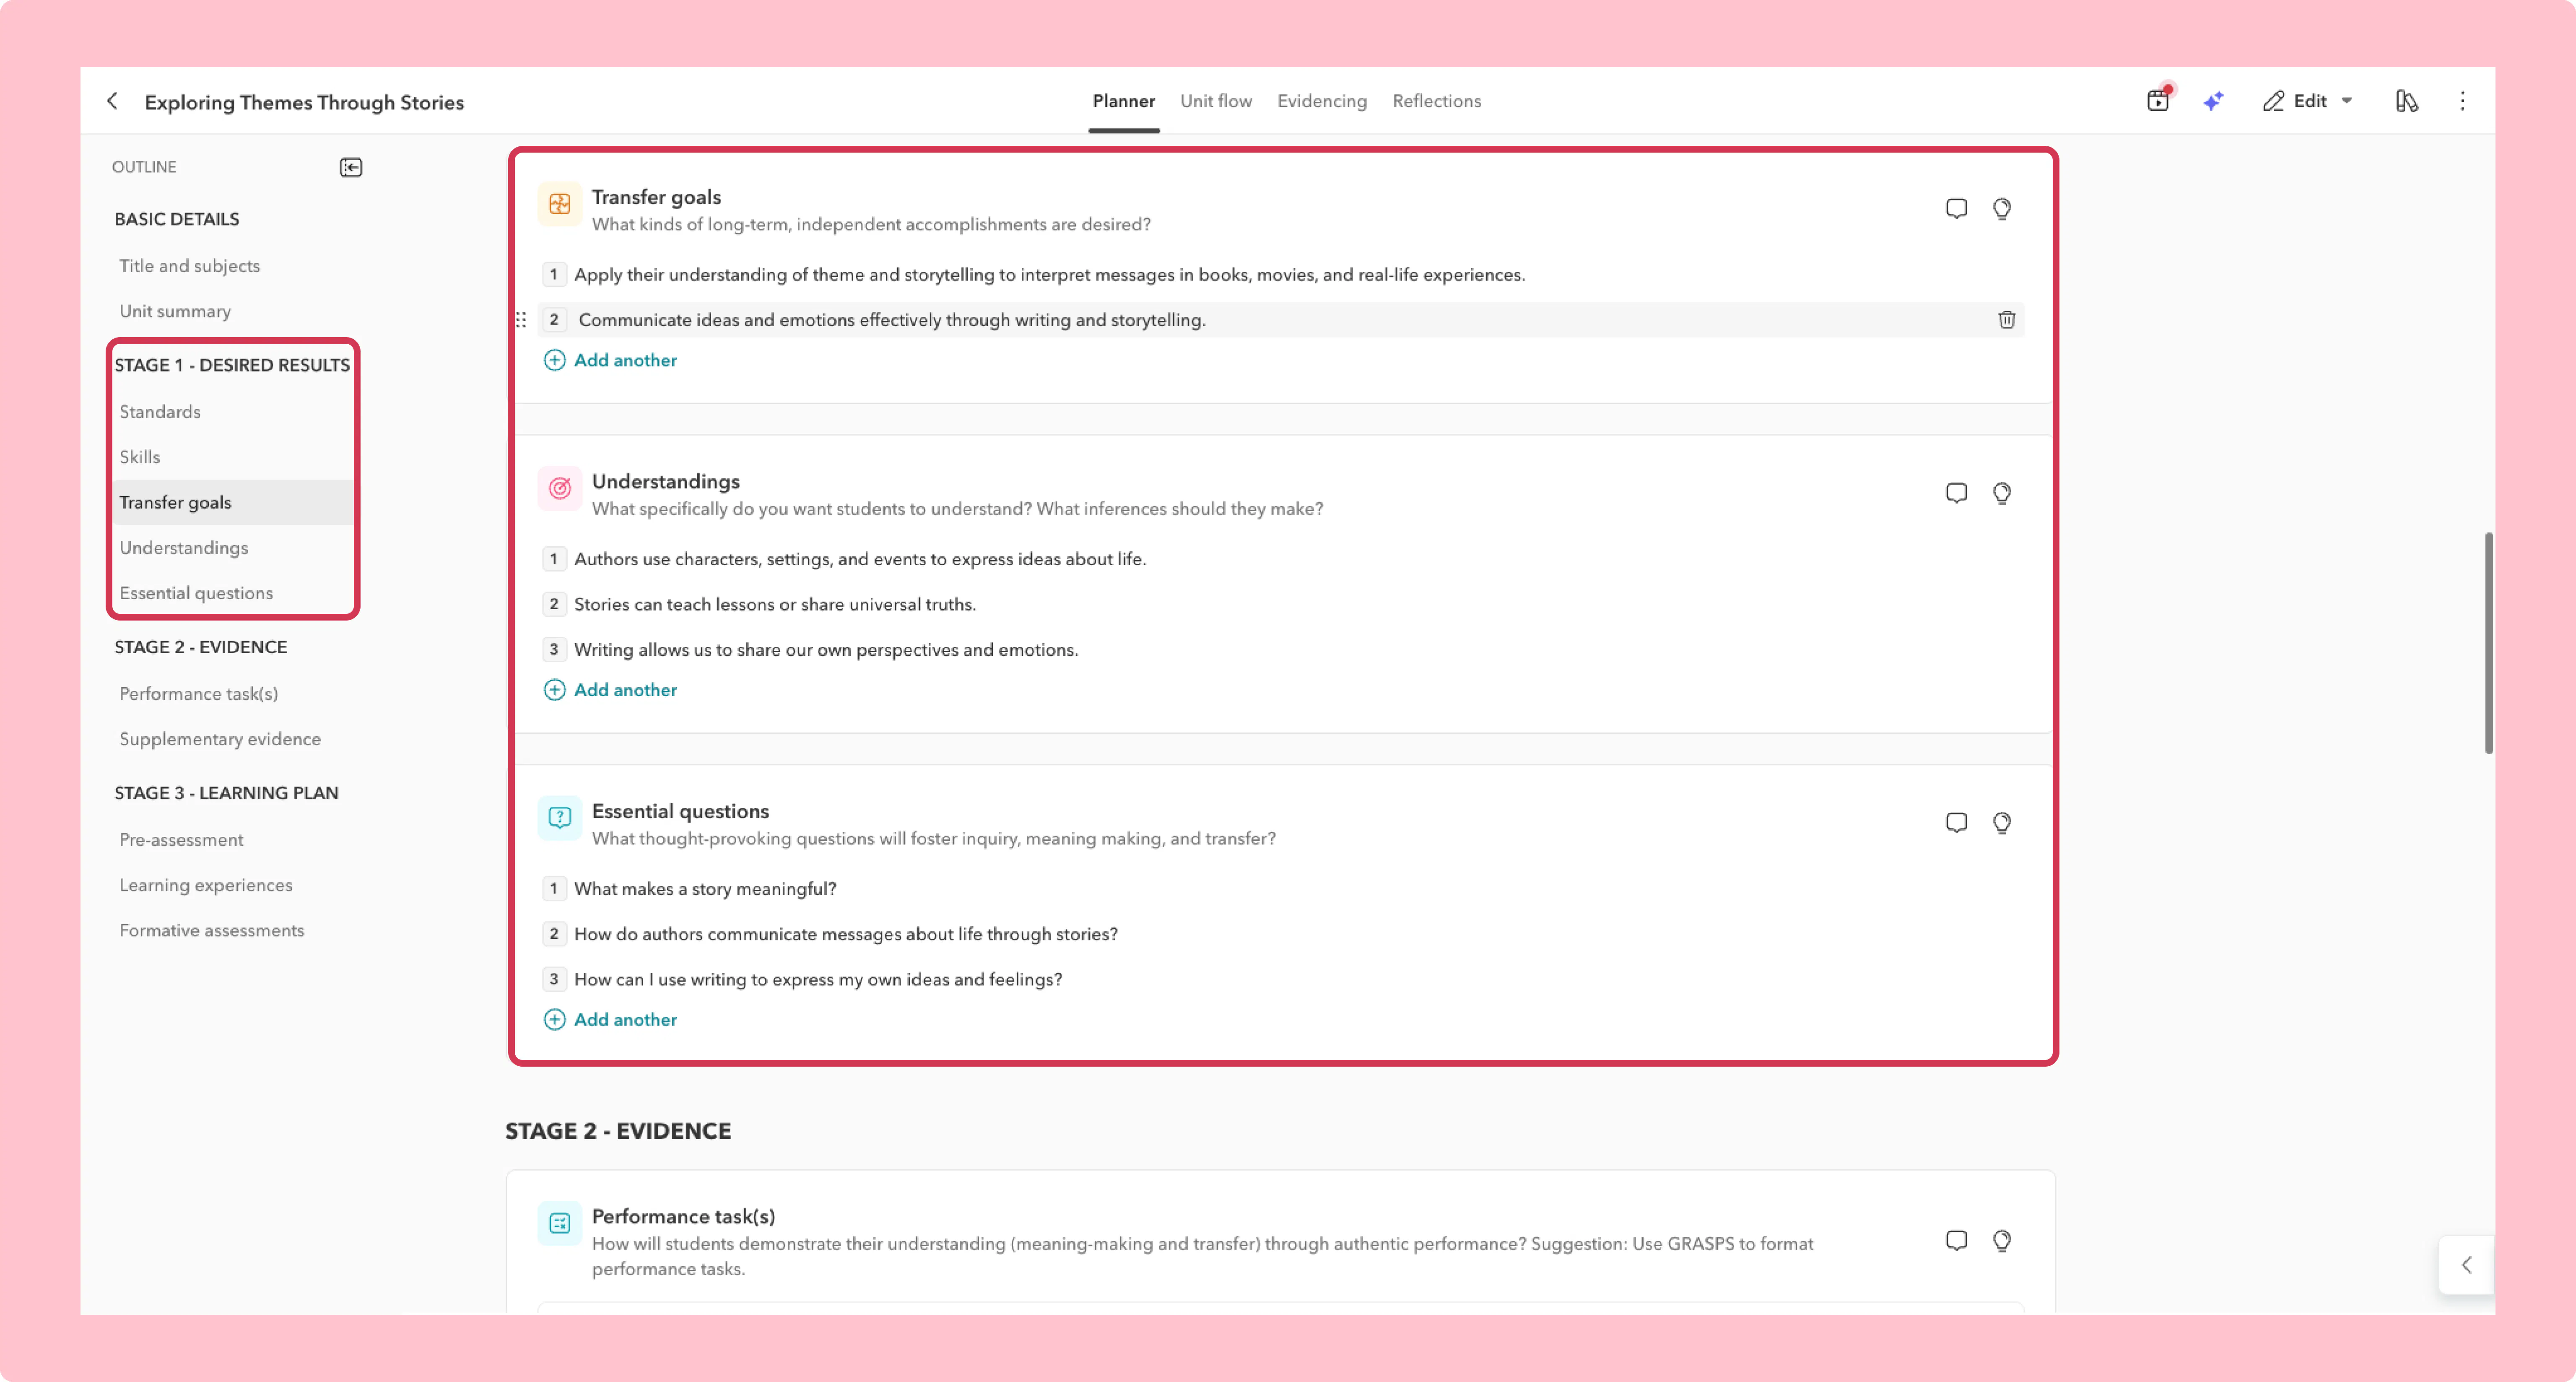Click the Understandings target icon
Viewport: 2576px width, 1382px height.
coord(560,488)
